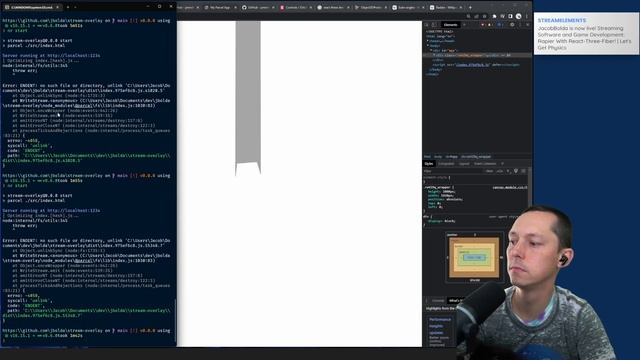Viewport: 640px width, 360px height.
Task: Edit the position absolute declaration
Action: 445,199
